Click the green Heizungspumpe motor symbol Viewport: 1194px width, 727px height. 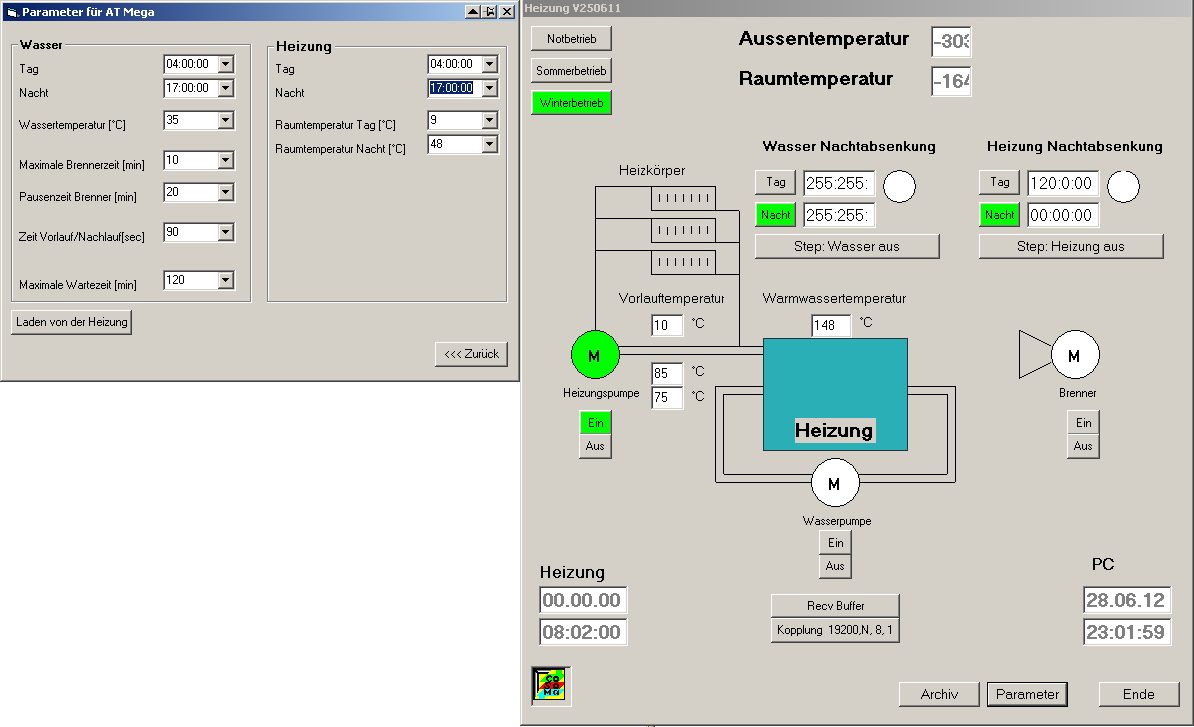595,354
